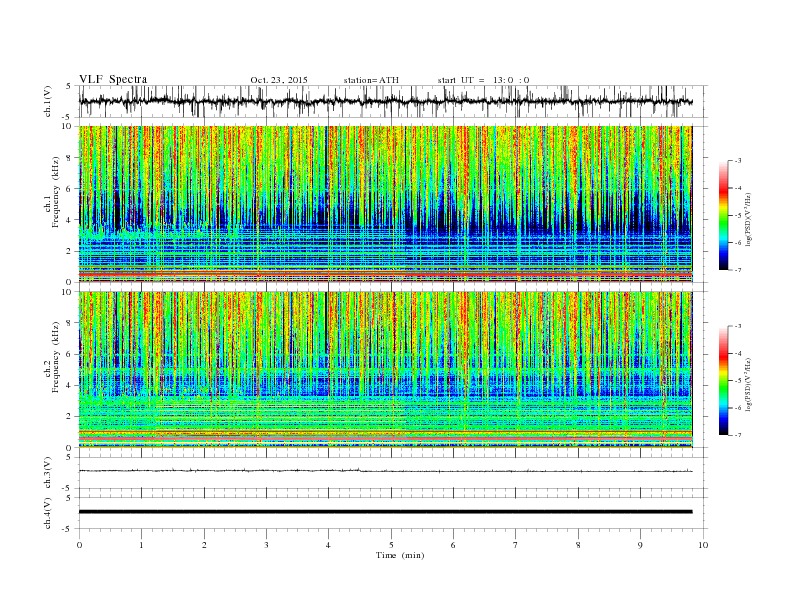Select the "ch.4(V)" axis label

(48, 513)
